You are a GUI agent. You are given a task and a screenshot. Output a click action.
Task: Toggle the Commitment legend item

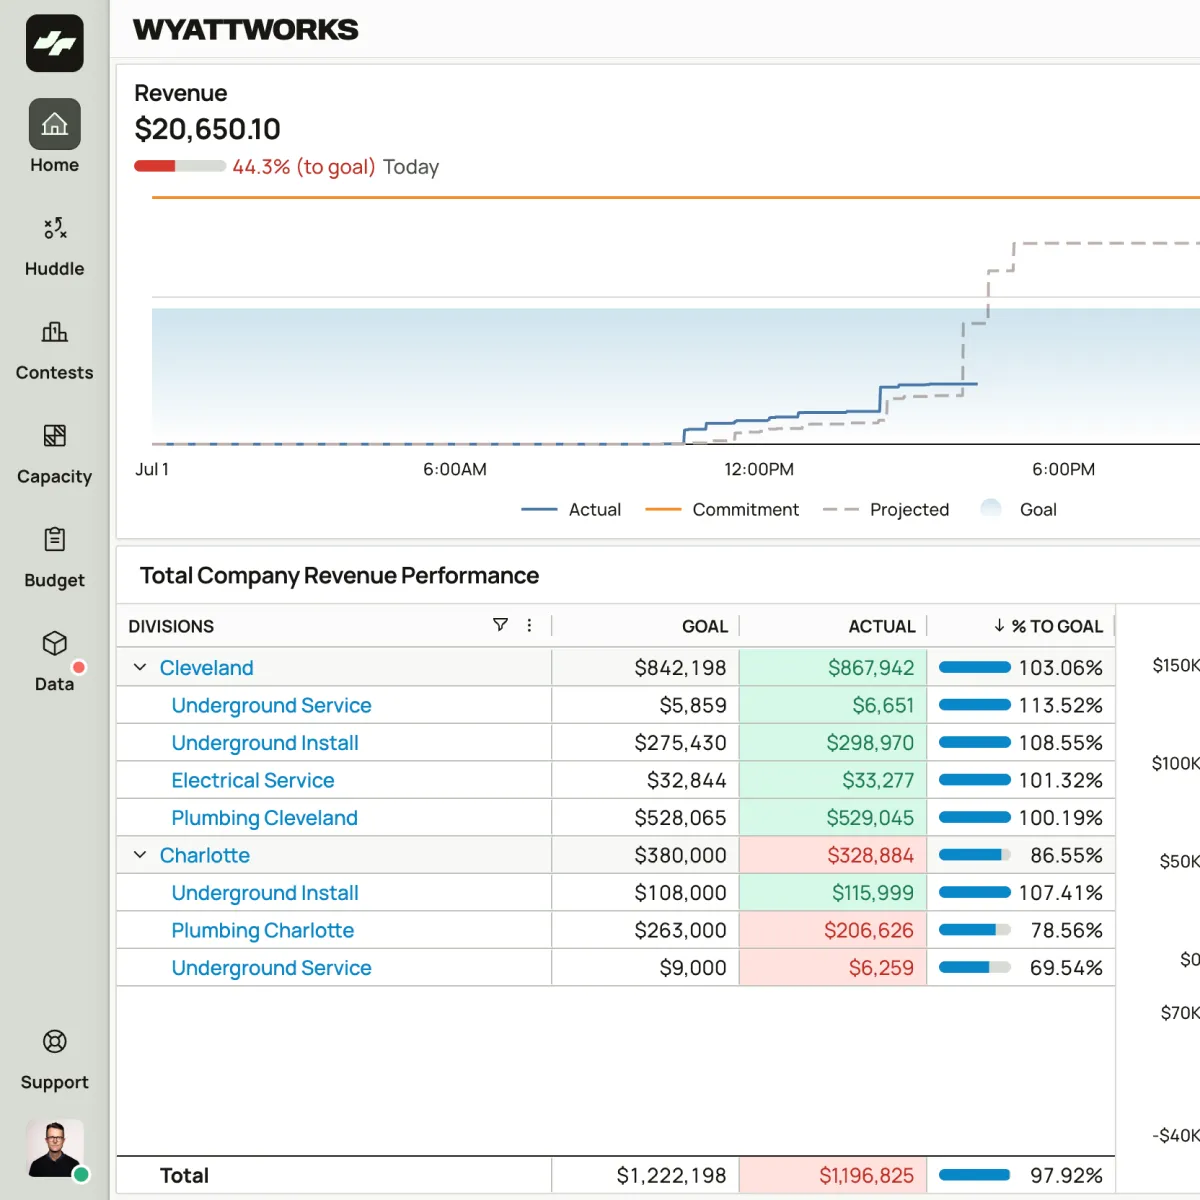click(722, 510)
